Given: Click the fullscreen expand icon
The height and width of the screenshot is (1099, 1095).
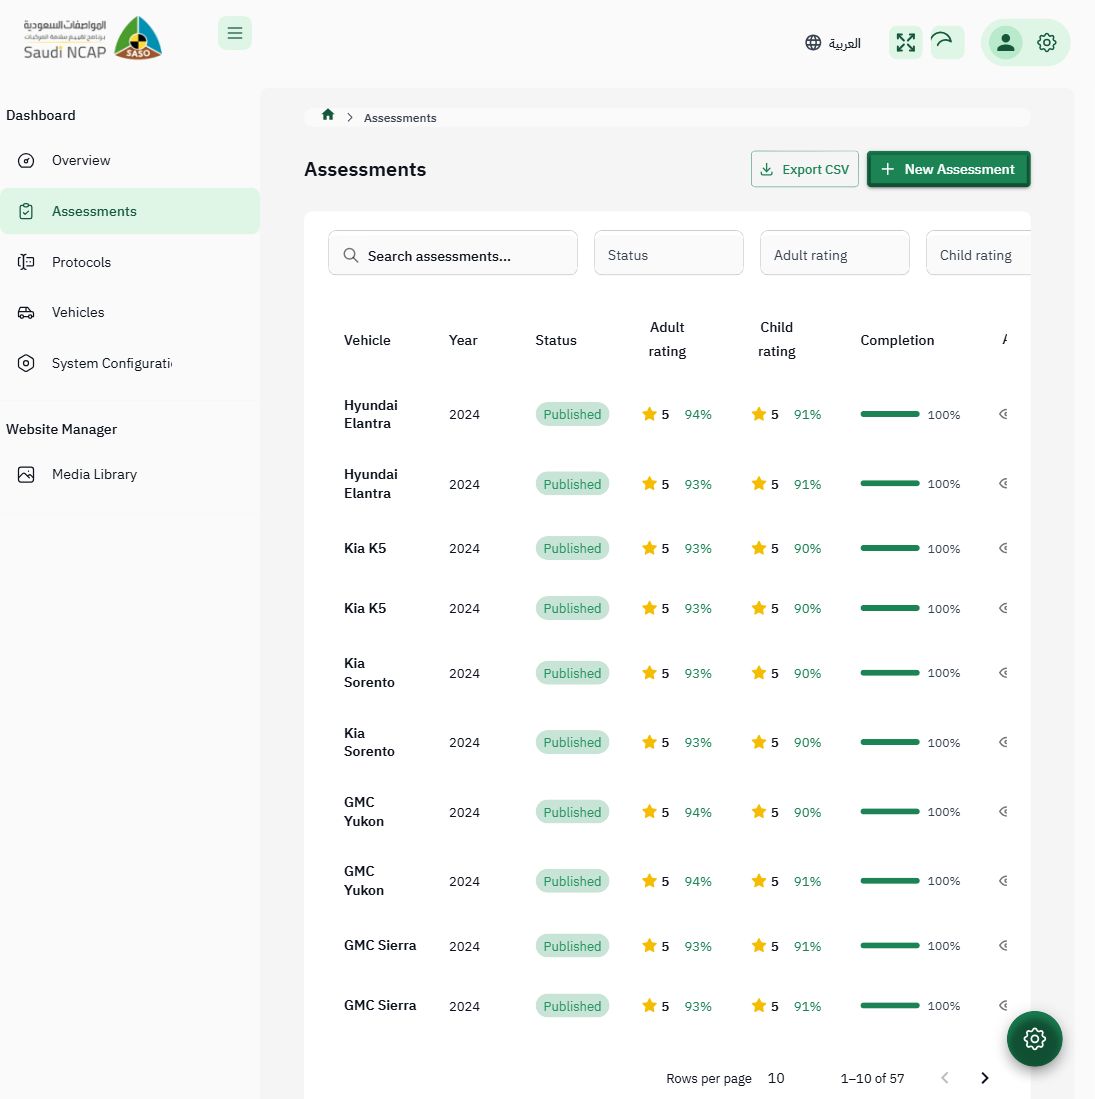Looking at the screenshot, I should 905,42.
